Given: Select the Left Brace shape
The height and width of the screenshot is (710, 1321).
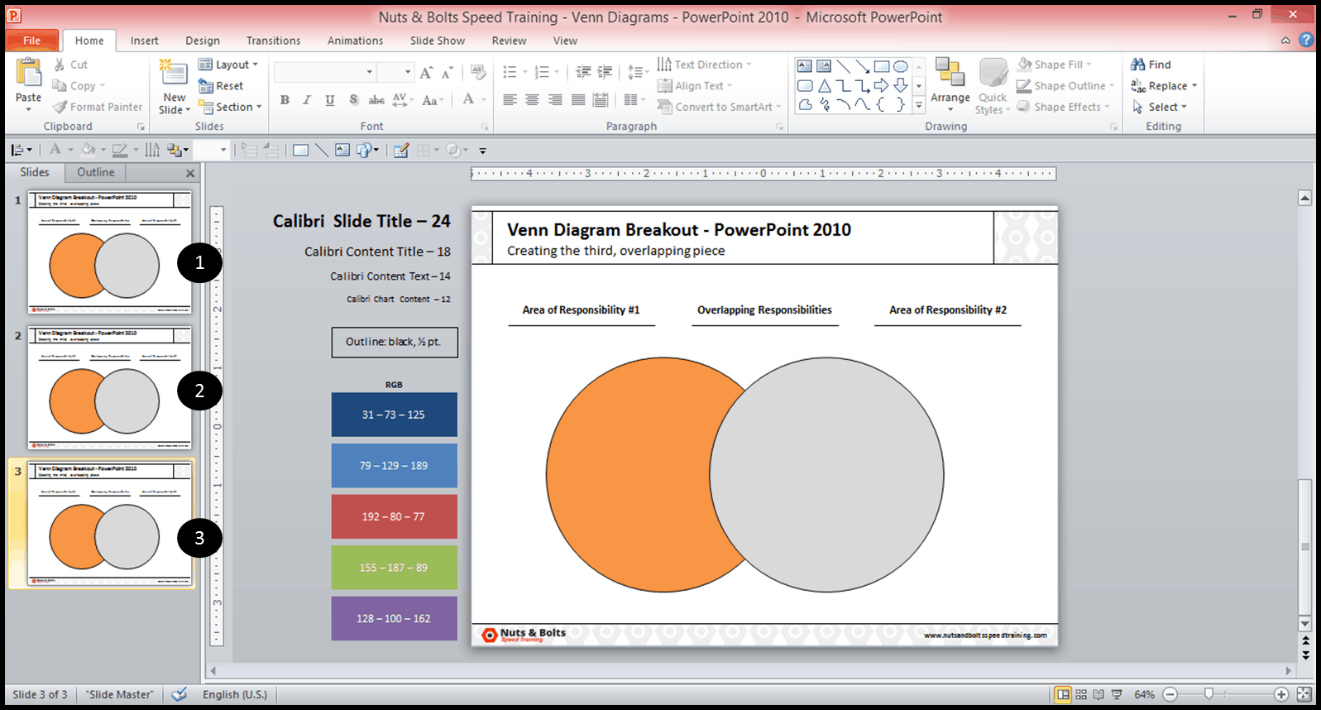Looking at the screenshot, I should (881, 104).
